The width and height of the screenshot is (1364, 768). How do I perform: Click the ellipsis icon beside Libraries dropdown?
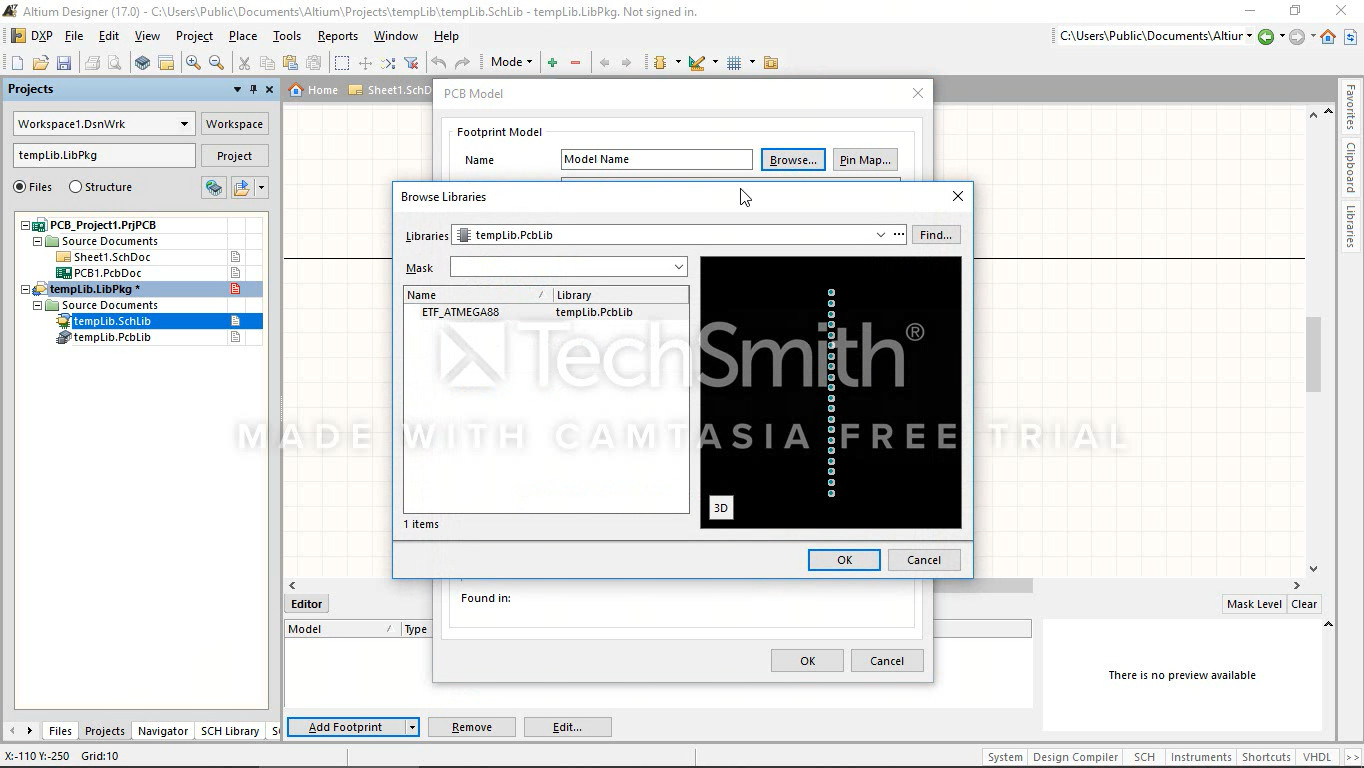(899, 235)
